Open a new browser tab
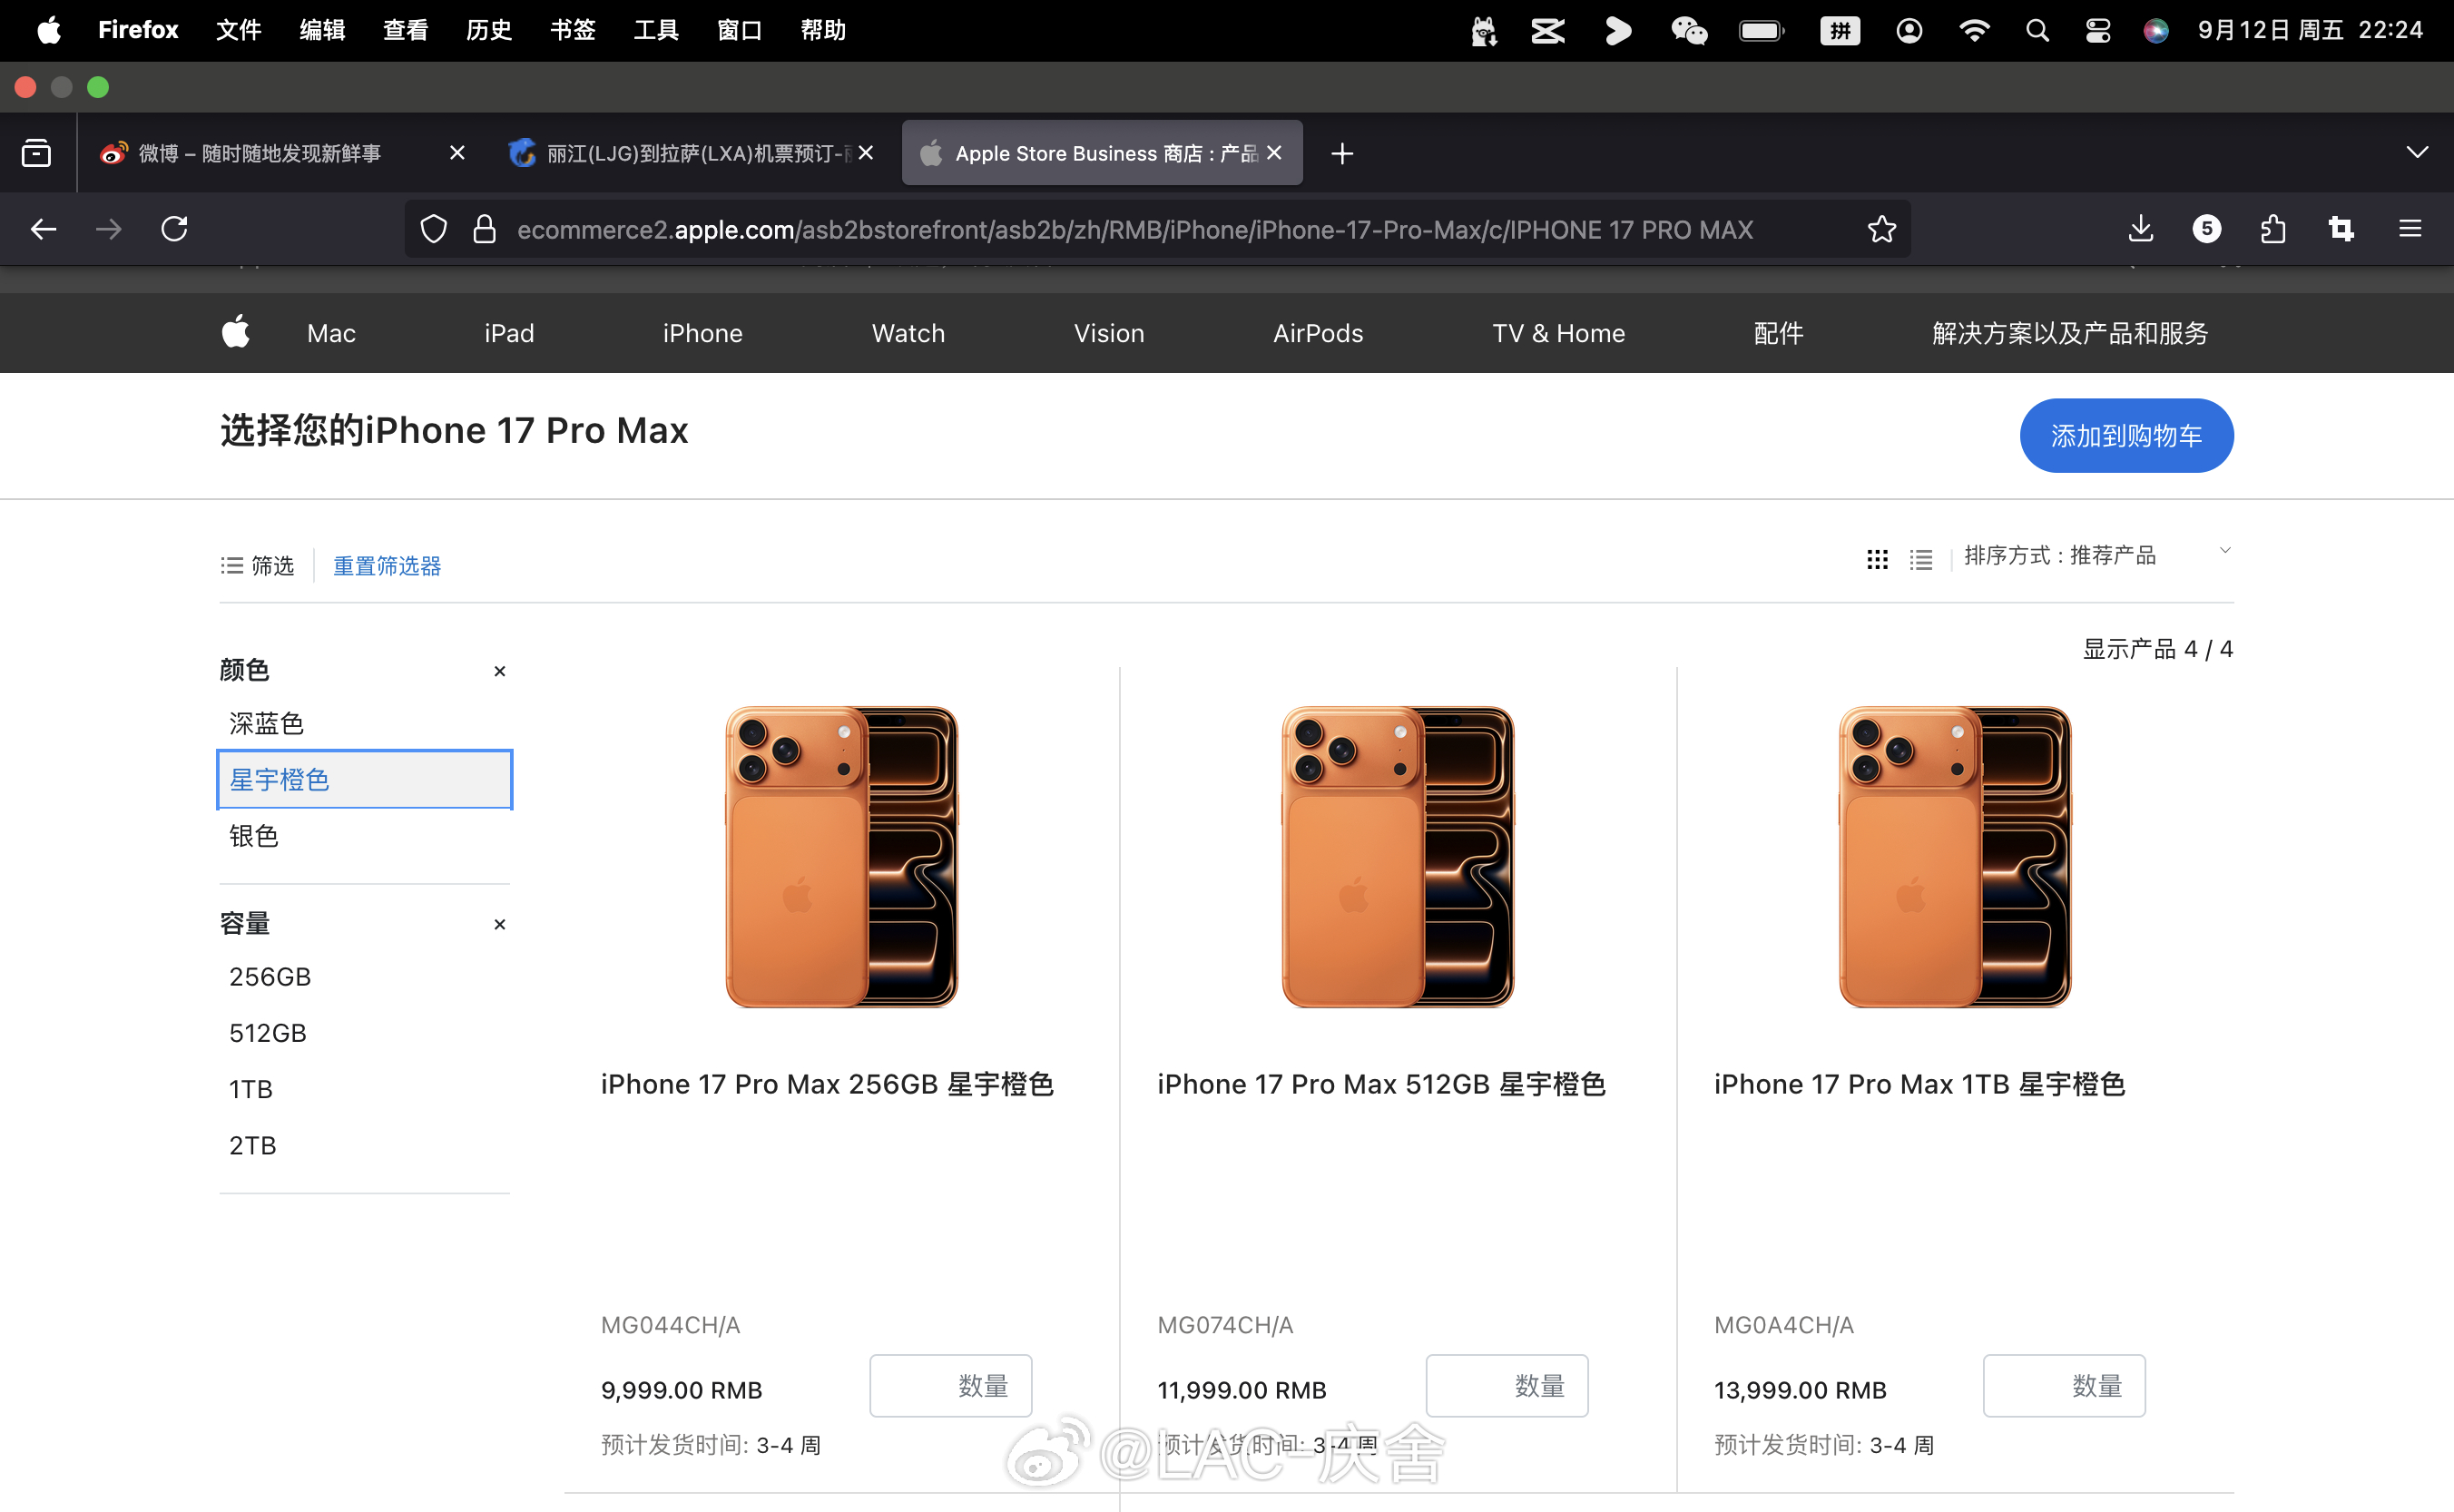Image resolution: width=2454 pixels, height=1512 pixels. pos(1342,153)
